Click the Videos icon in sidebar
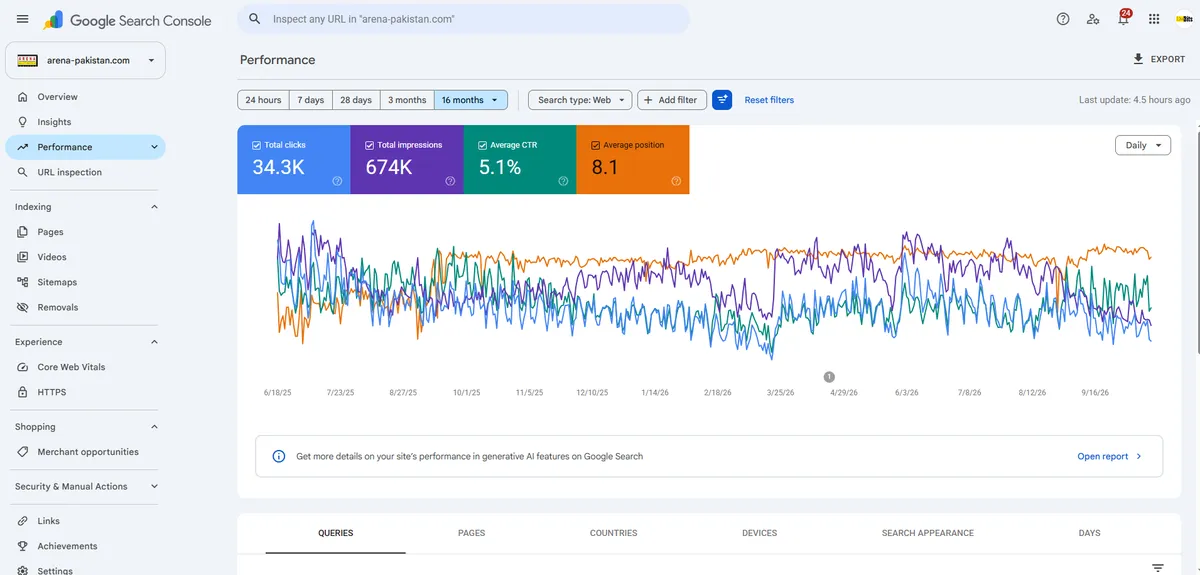The image size is (1200, 575). coord(23,257)
